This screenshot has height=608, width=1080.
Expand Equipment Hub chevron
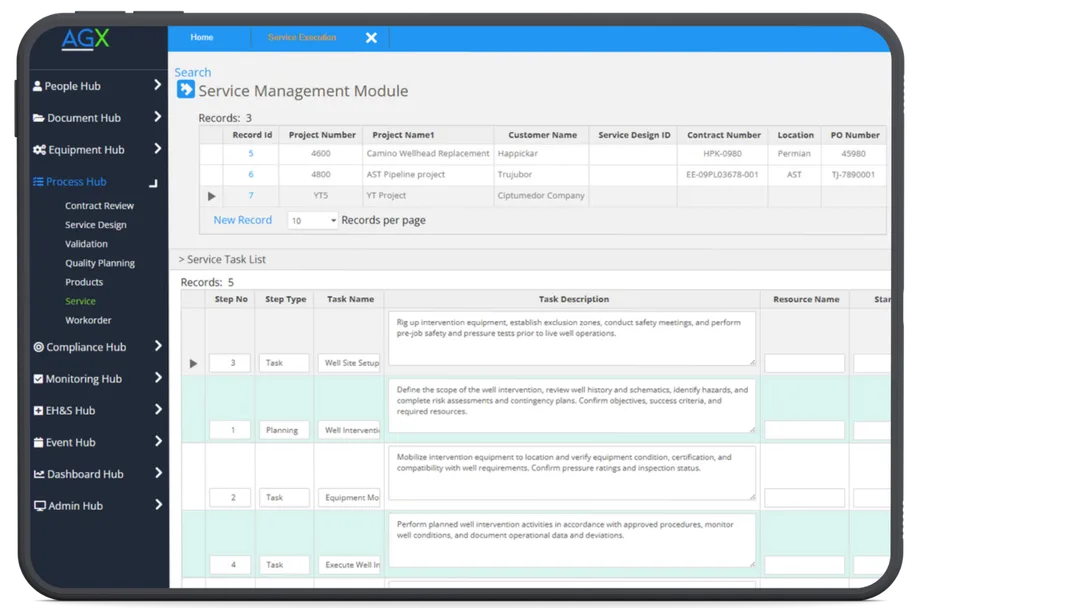point(157,148)
